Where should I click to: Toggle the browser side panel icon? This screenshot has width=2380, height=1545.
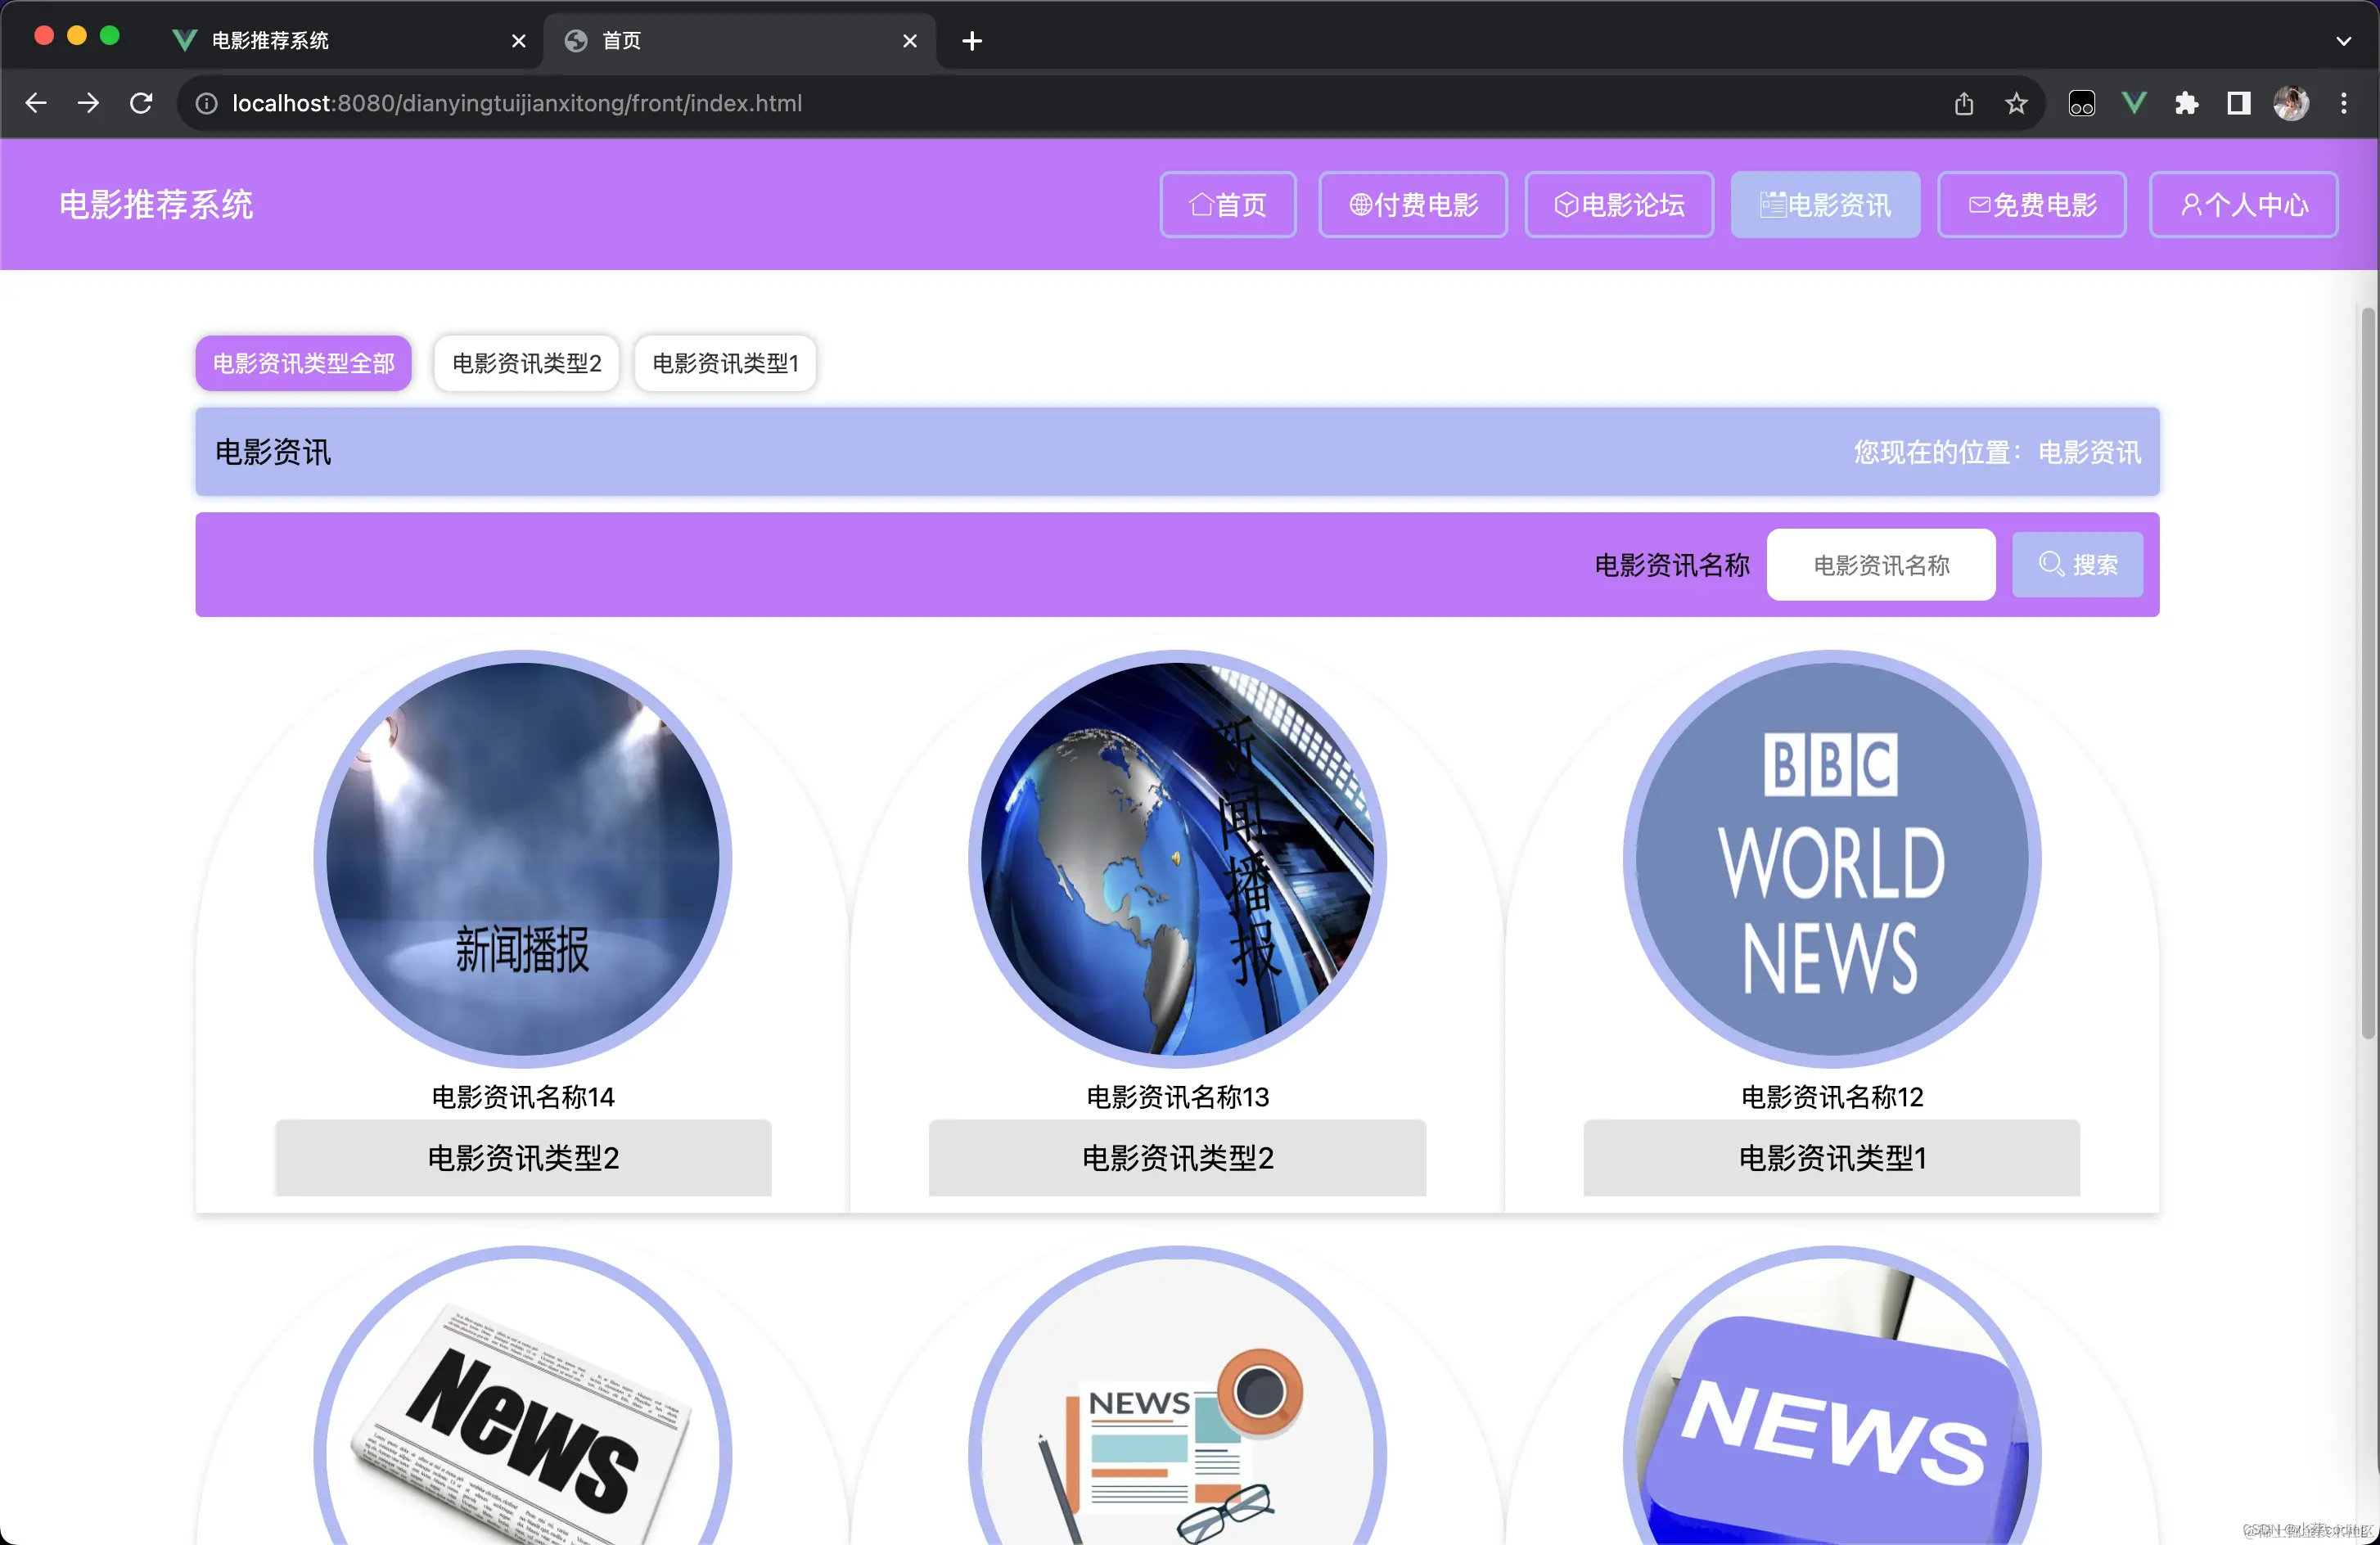point(2238,103)
